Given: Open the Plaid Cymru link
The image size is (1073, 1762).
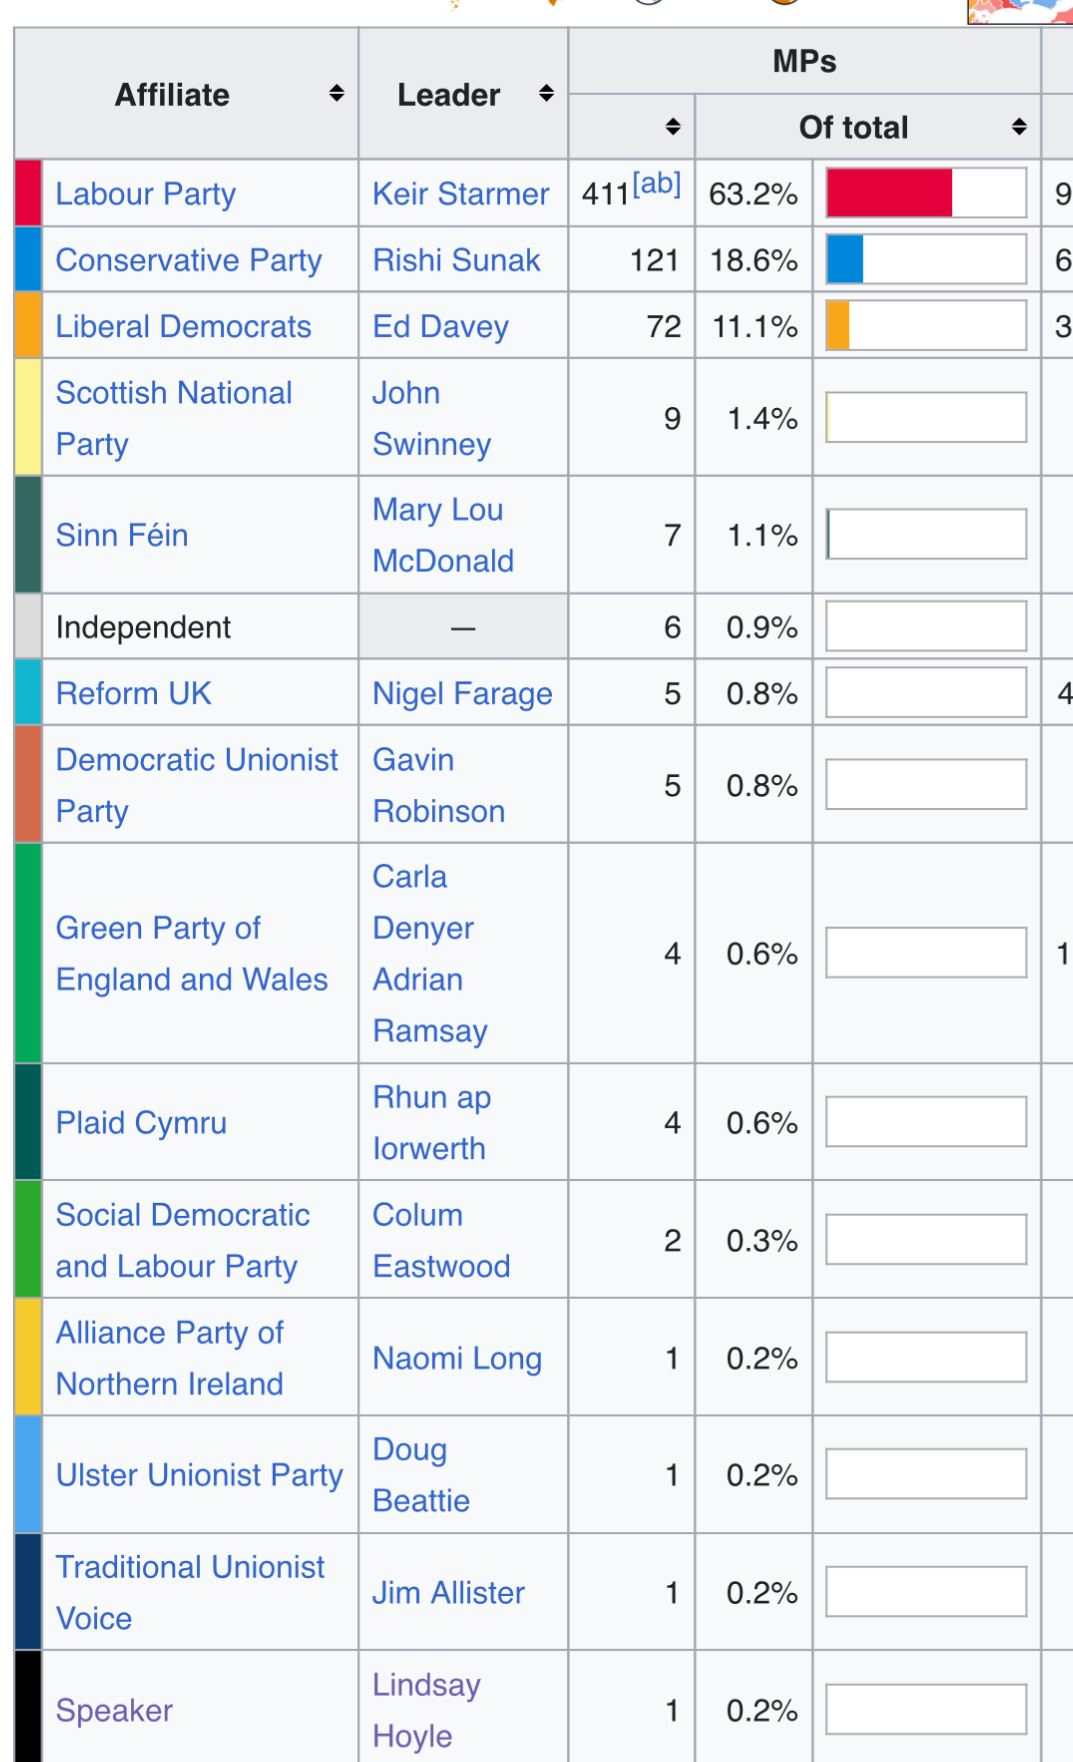Looking at the screenshot, I should 141,1123.
